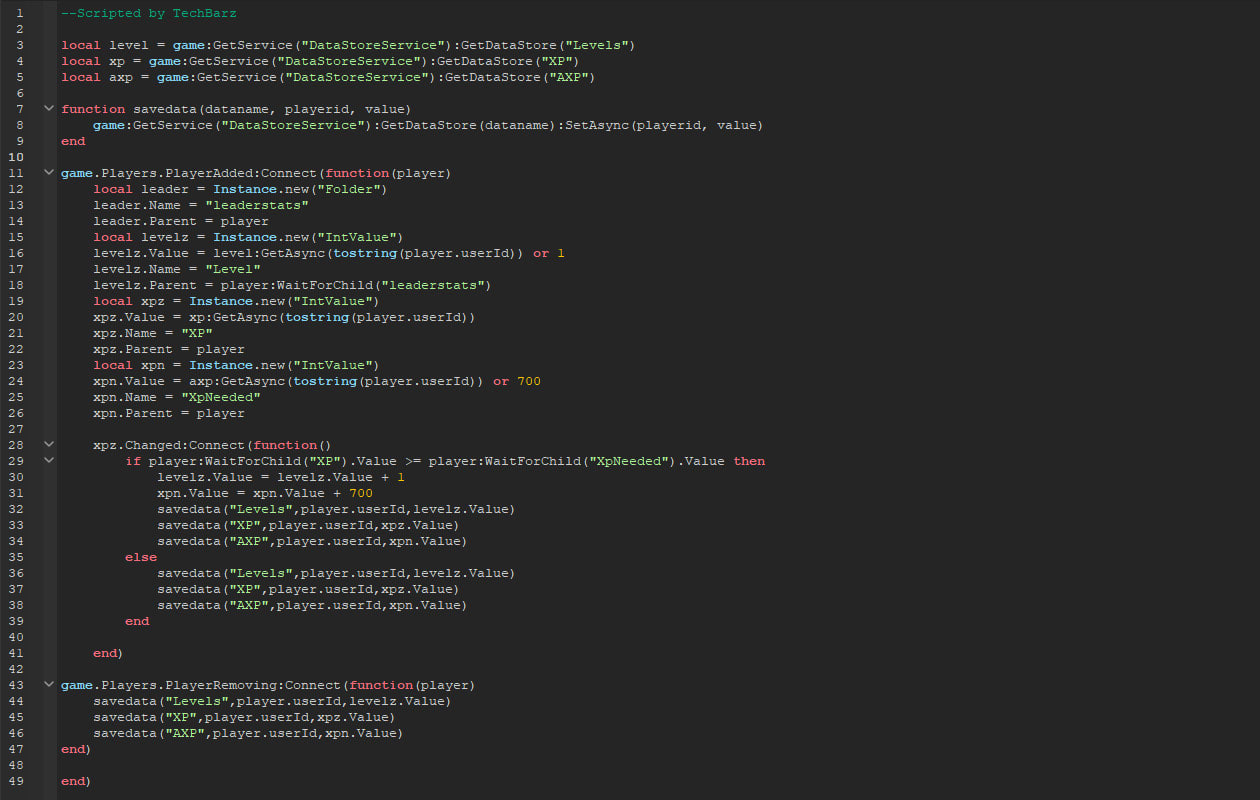Click 'leader.Parent = player' line

click(x=181, y=222)
